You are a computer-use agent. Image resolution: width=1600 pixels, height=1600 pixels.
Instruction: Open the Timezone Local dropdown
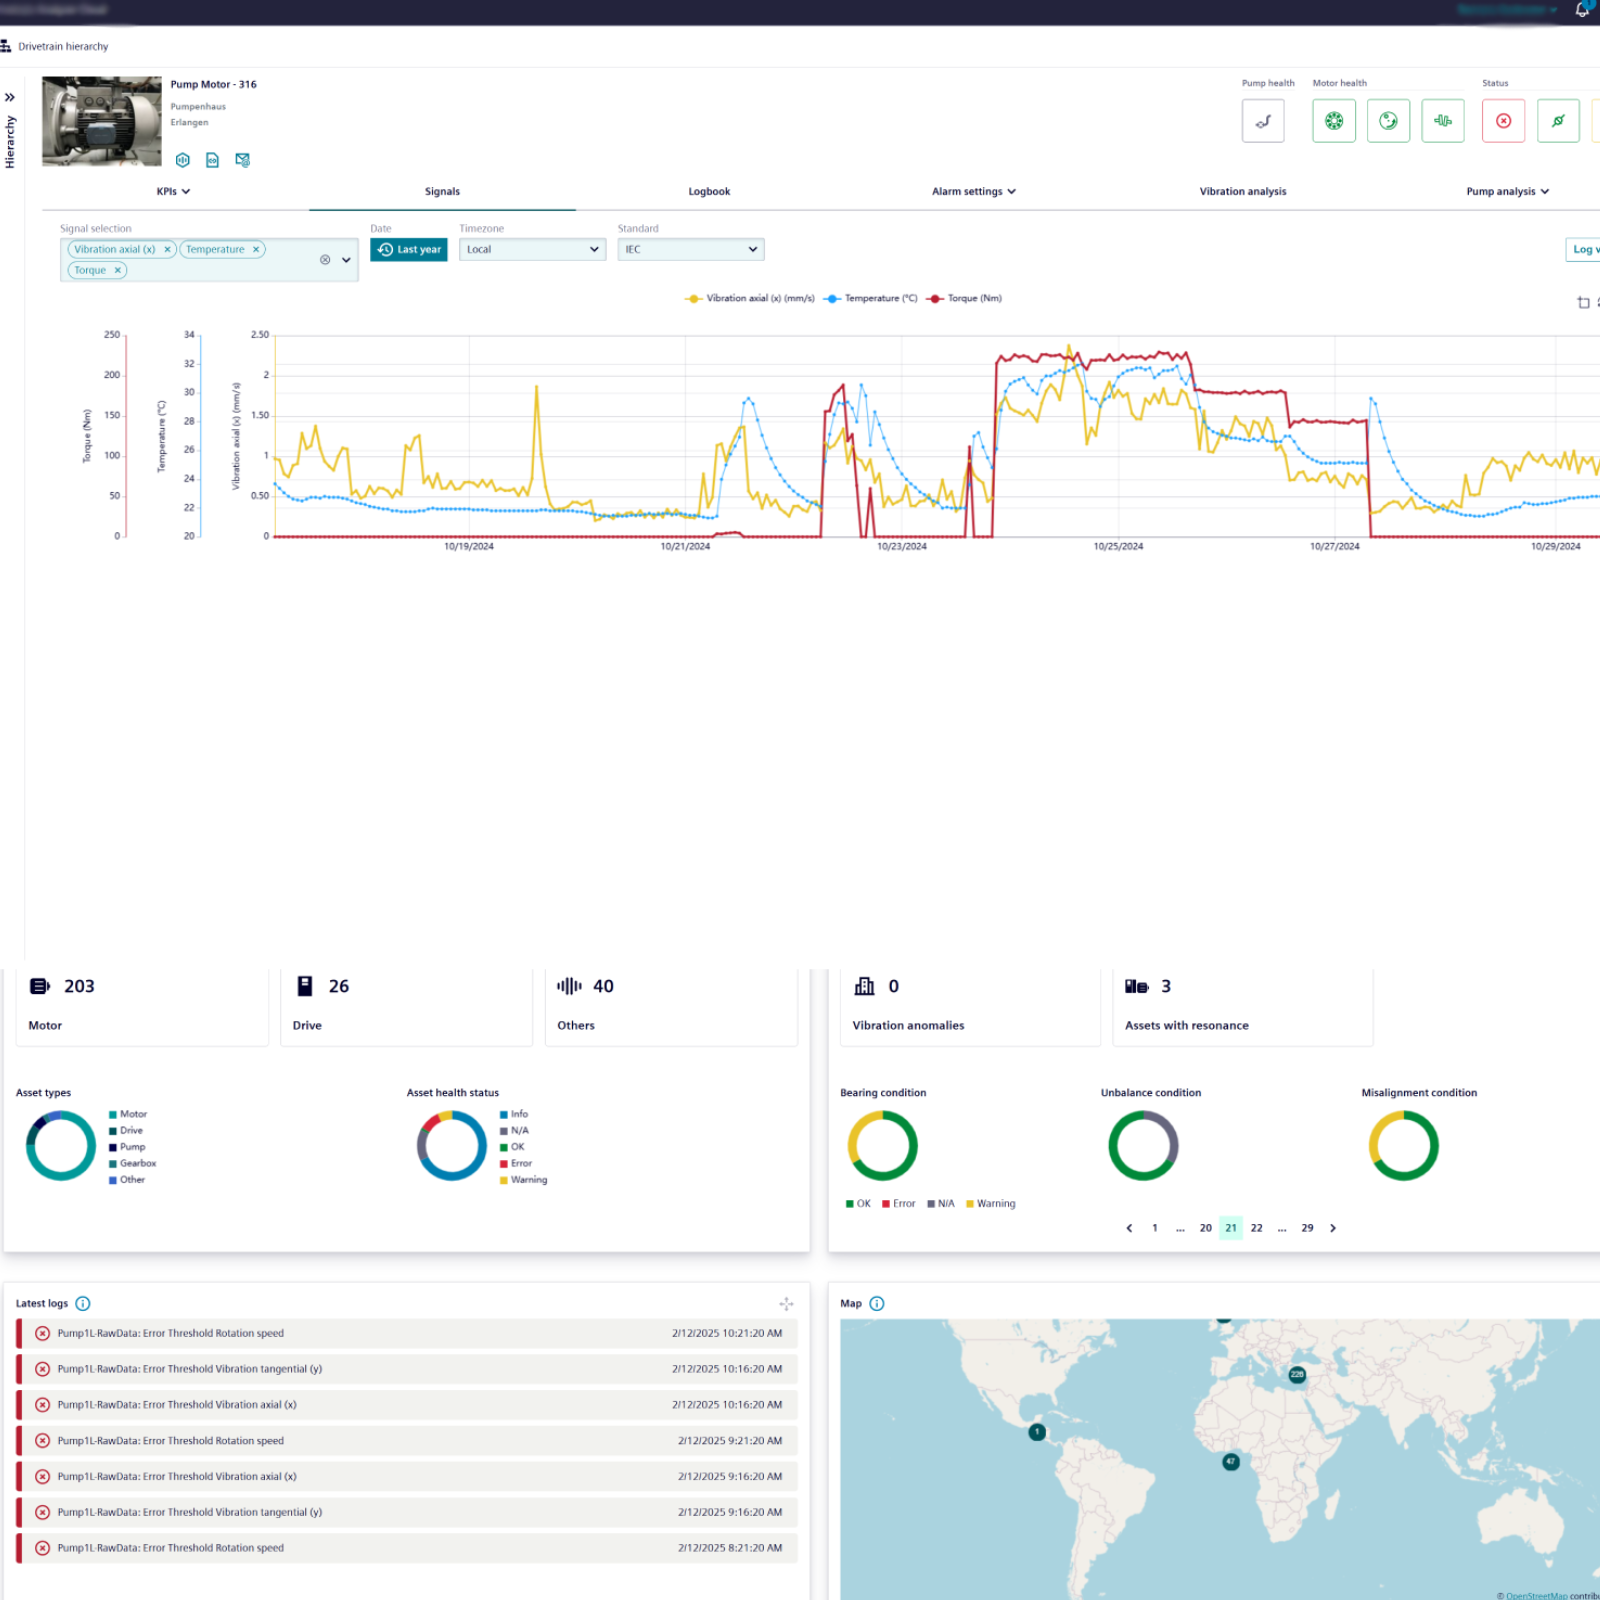[x=532, y=249]
